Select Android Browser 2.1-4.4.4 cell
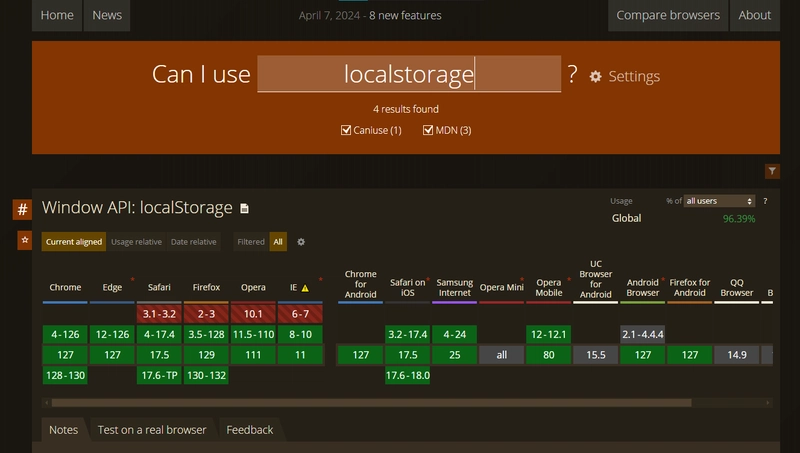The image size is (800, 453). tap(642, 335)
